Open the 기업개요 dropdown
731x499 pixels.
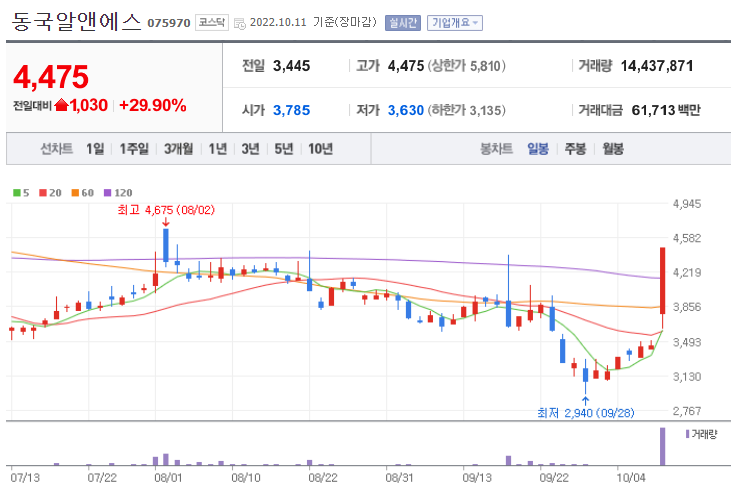(455, 23)
